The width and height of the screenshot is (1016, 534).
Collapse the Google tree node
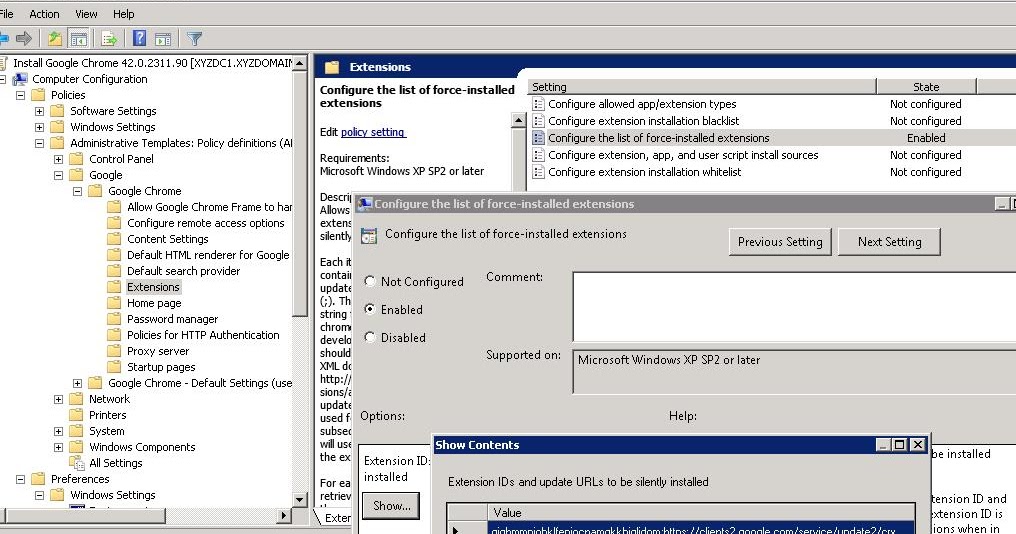point(58,175)
